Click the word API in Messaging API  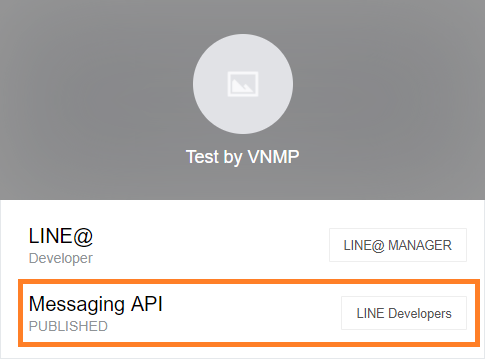147,304
